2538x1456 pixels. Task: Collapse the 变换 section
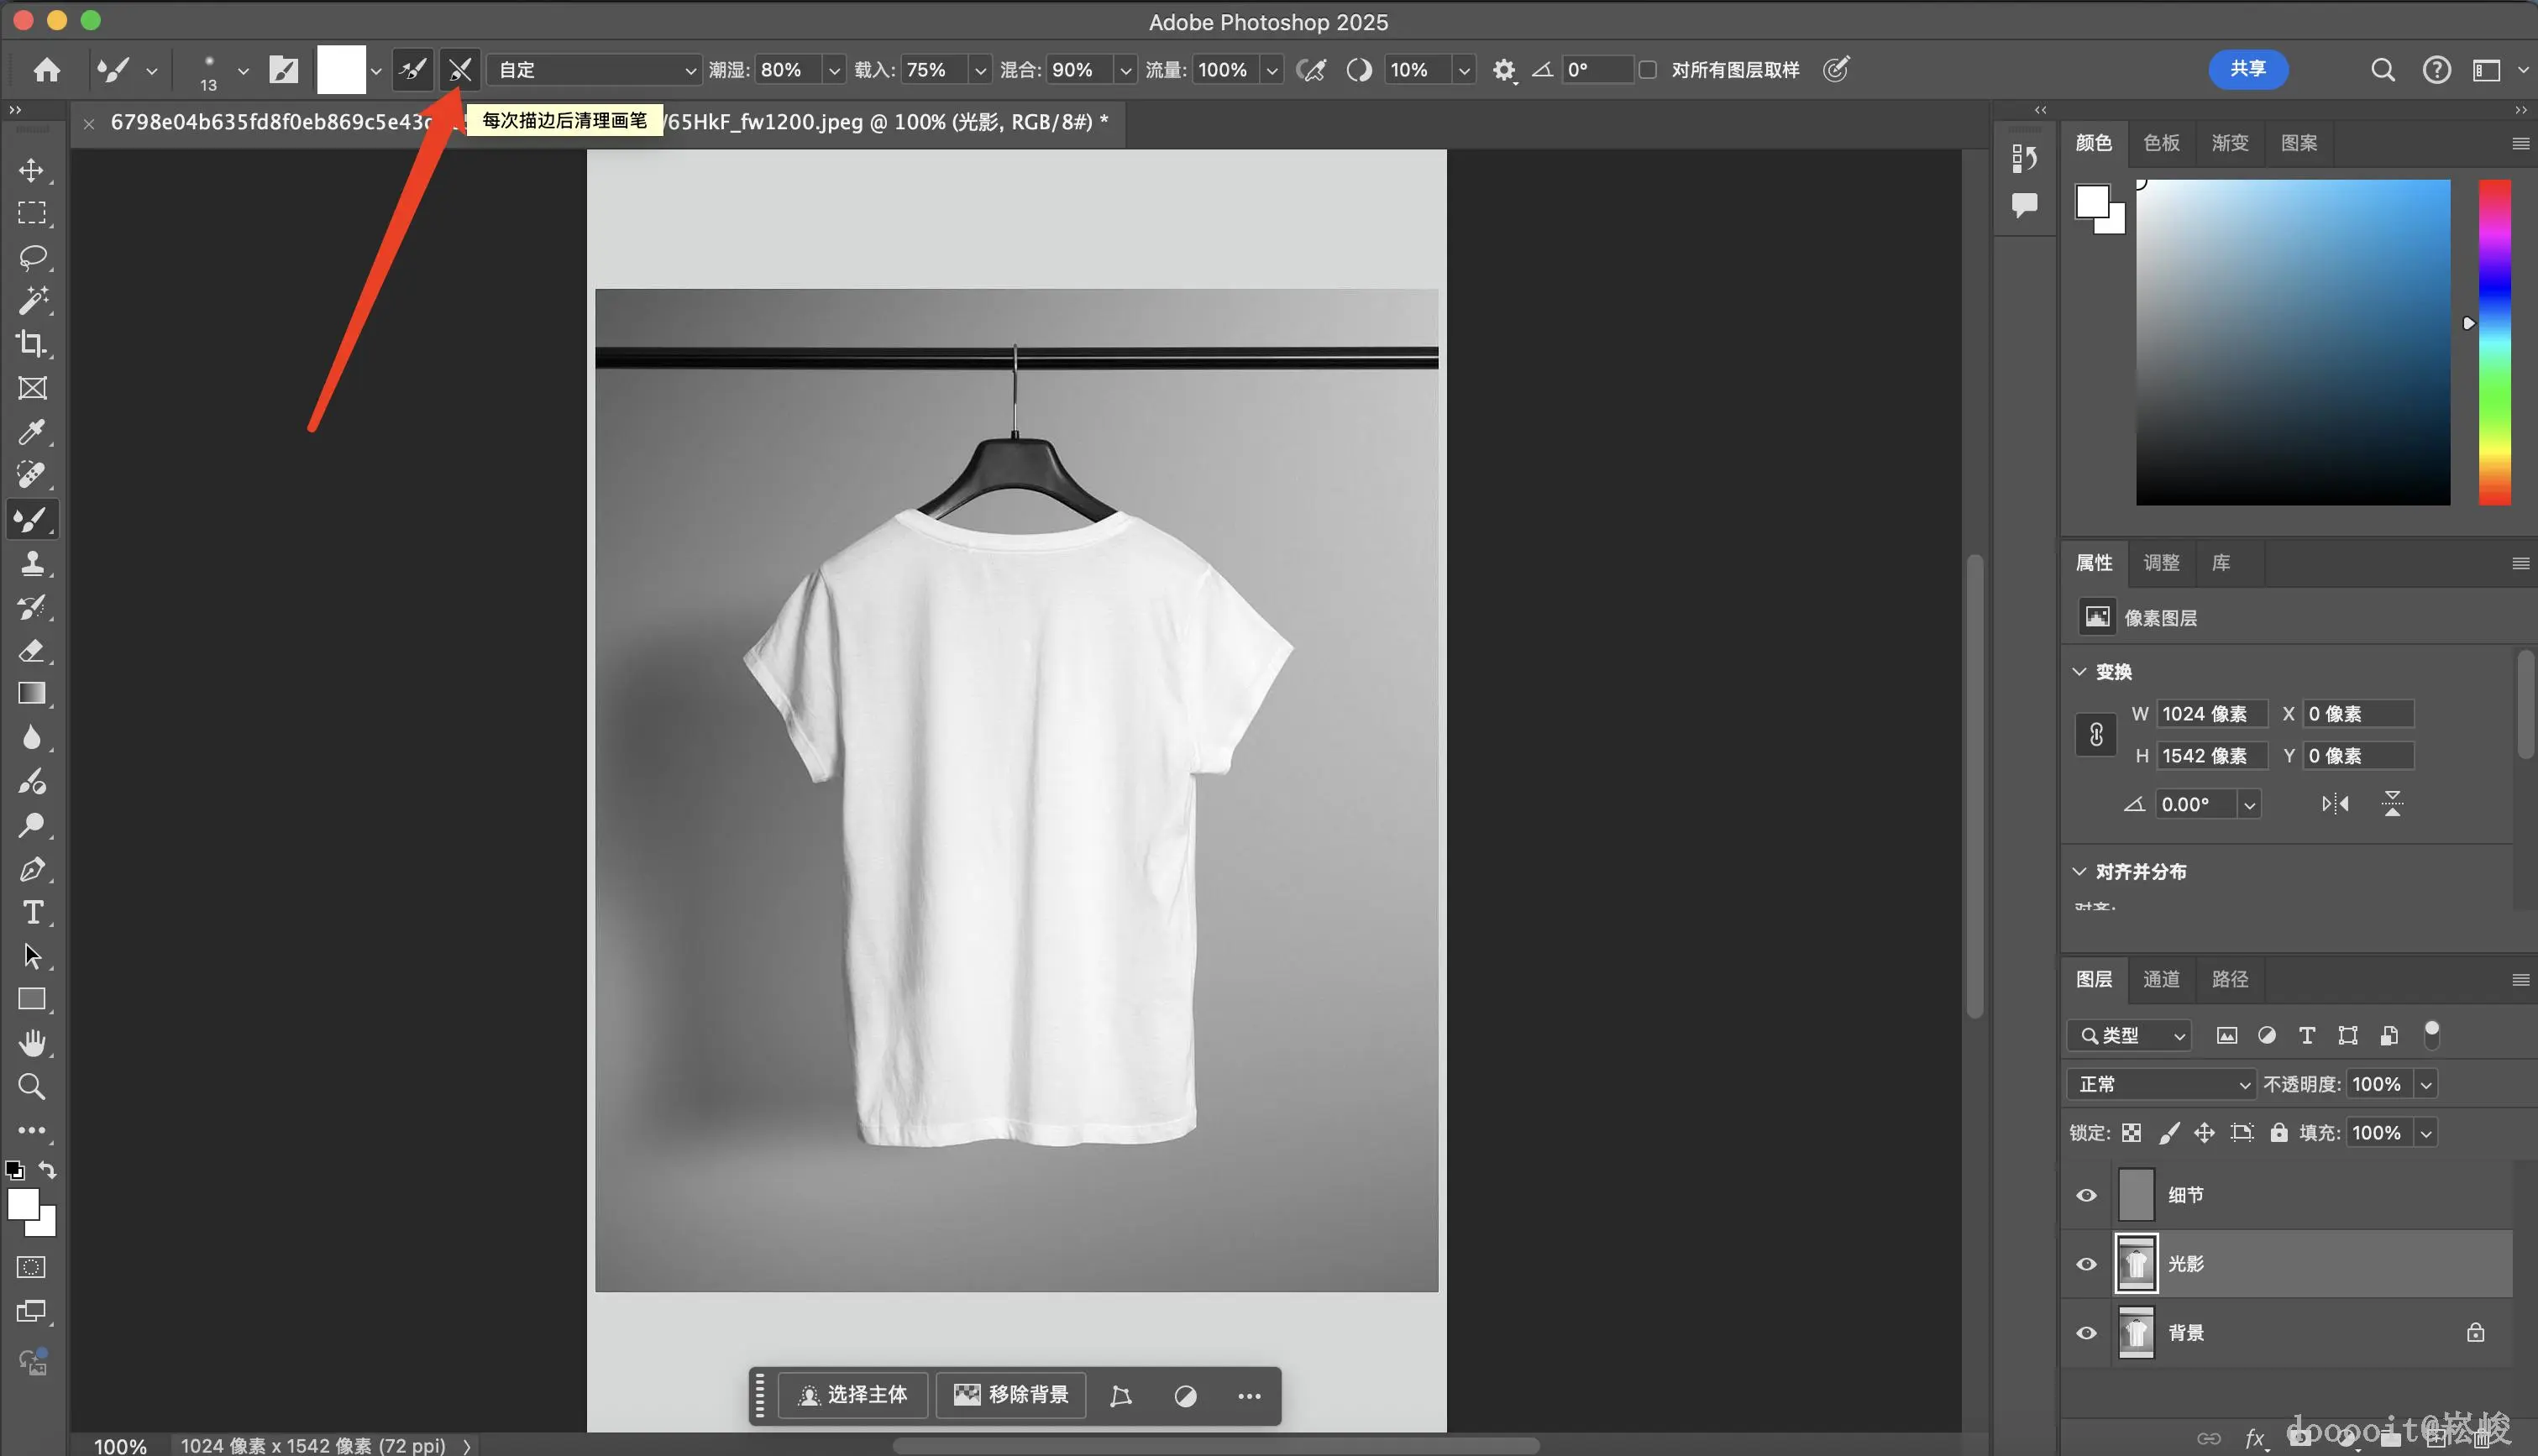pos(2080,672)
